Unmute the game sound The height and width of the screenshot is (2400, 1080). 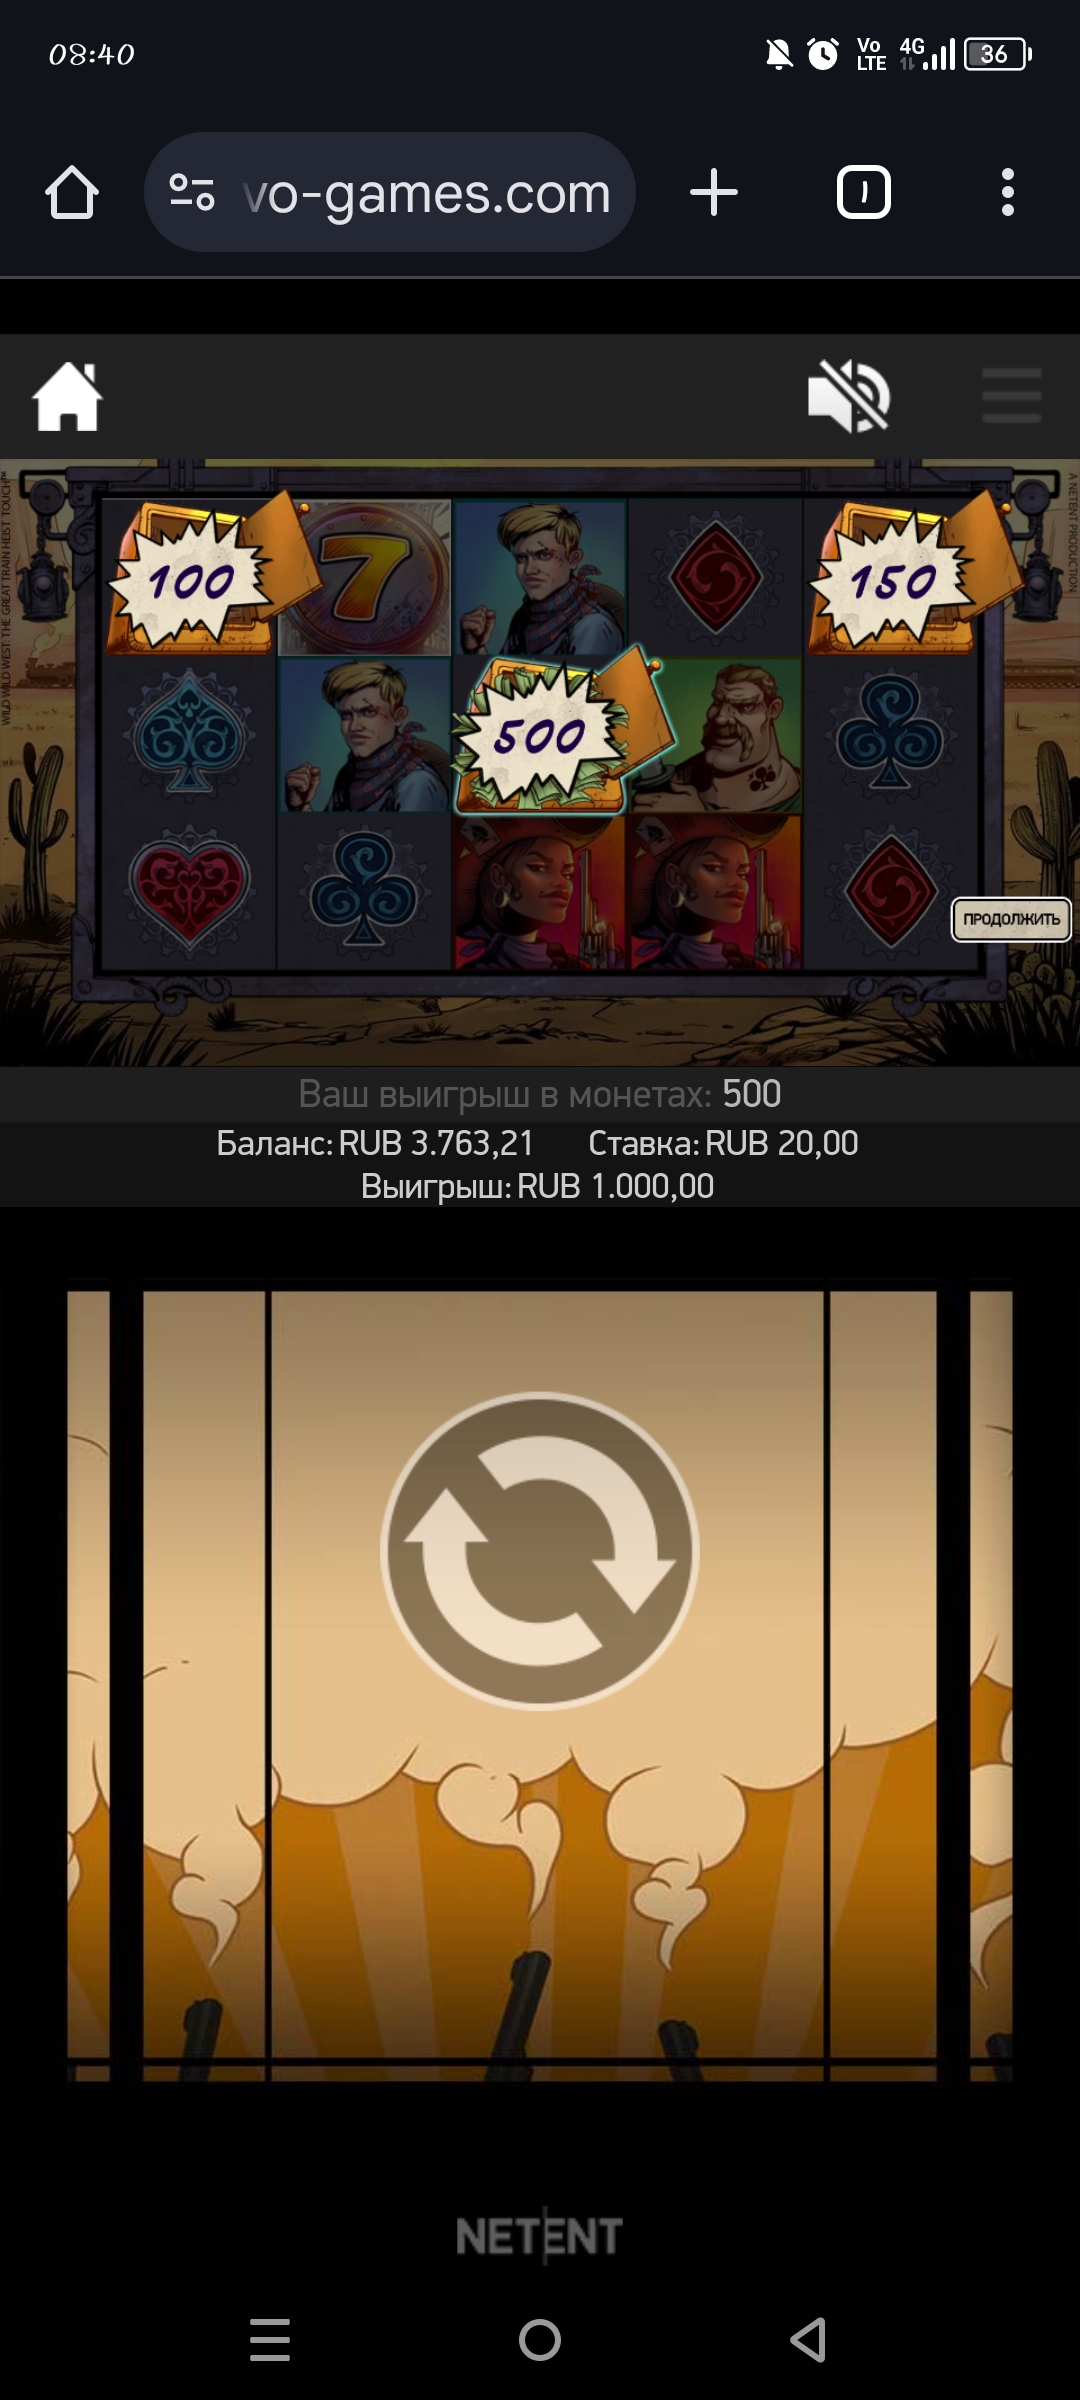pyautogui.click(x=849, y=397)
